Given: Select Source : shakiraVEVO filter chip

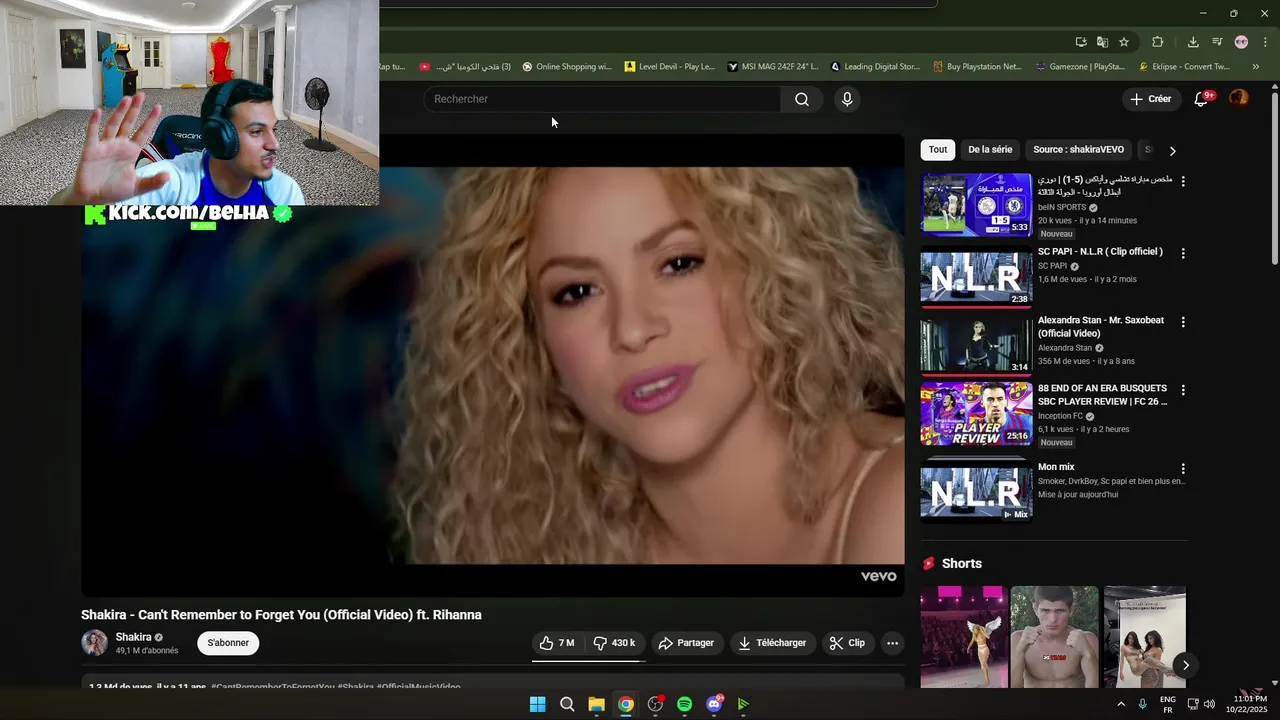Looking at the screenshot, I should point(1078,150).
